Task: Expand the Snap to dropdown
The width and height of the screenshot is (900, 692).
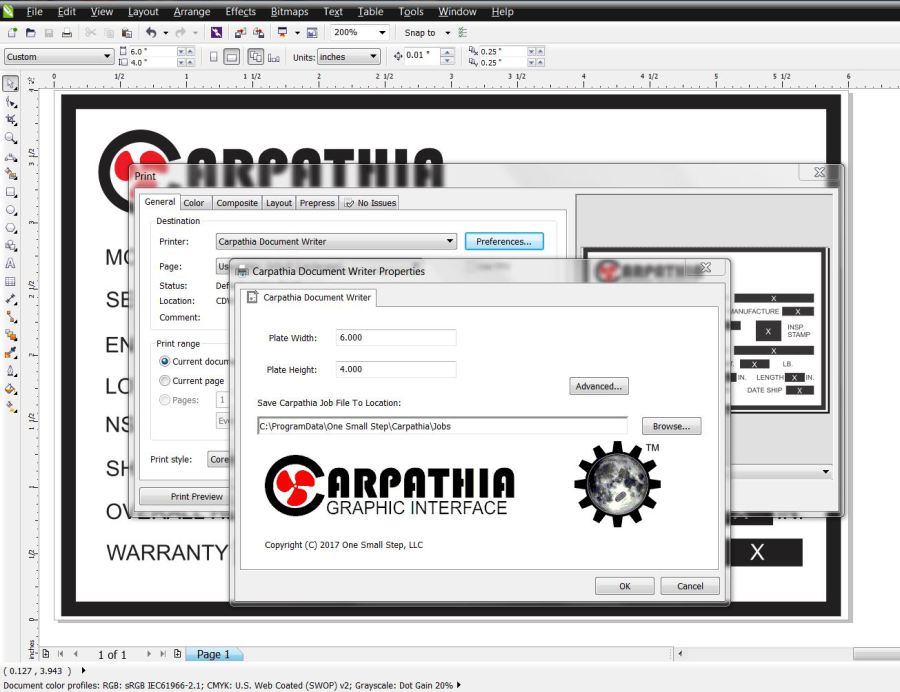Action: point(448,33)
